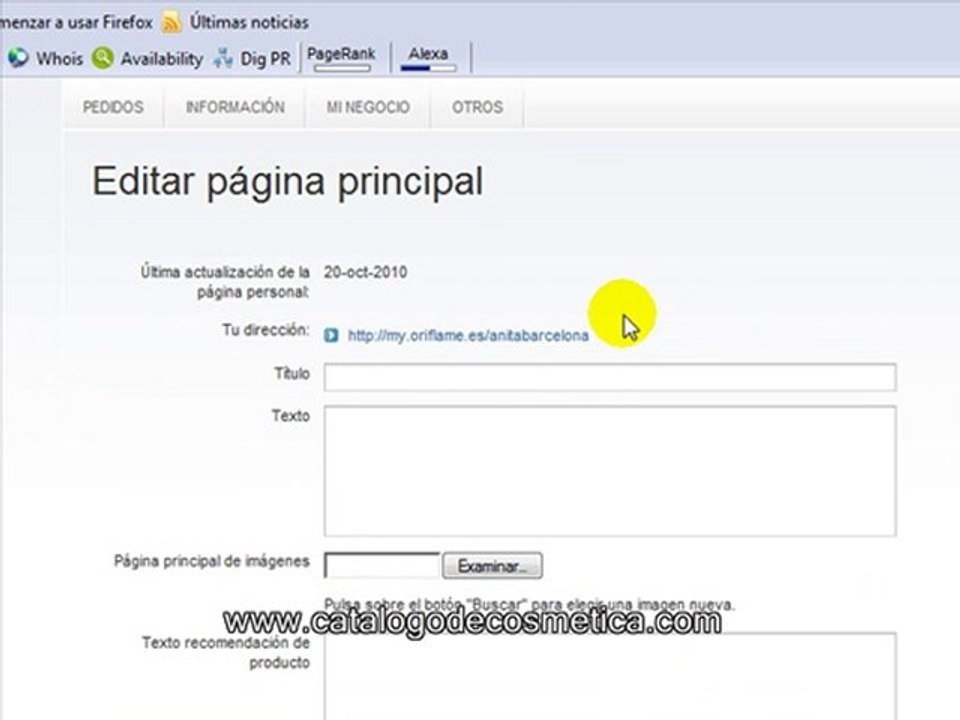The height and width of the screenshot is (720, 960).
Task: Open the PEDIDOS menu tab
Action: click(113, 107)
